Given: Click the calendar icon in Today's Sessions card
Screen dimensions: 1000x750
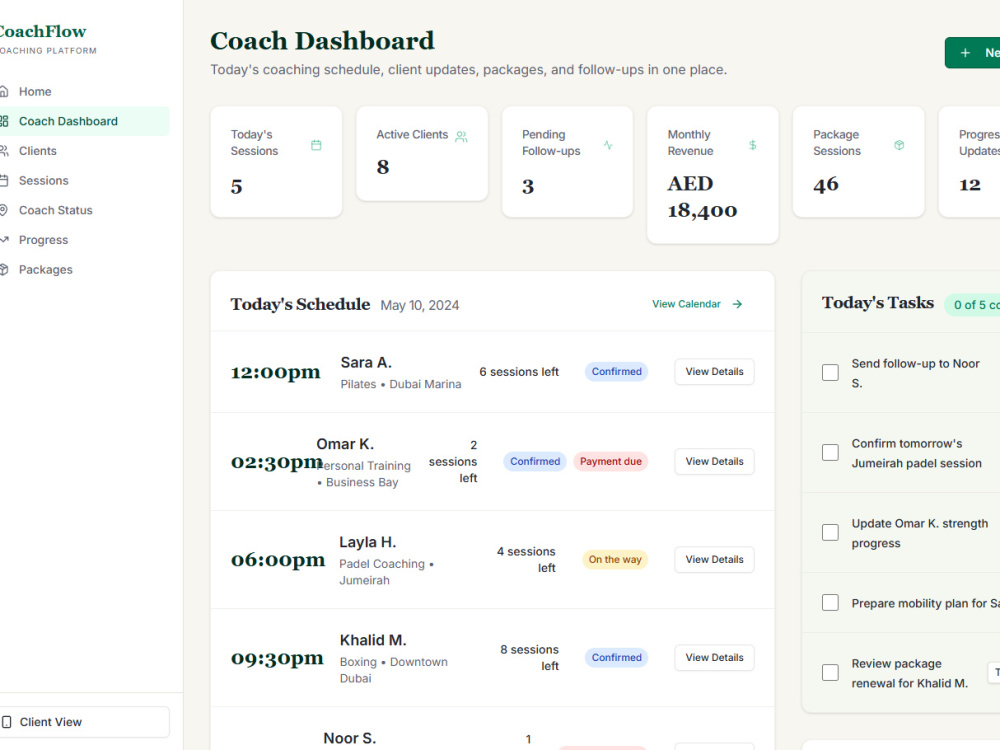Looking at the screenshot, I should pyautogui.click(x=316, y=145).
